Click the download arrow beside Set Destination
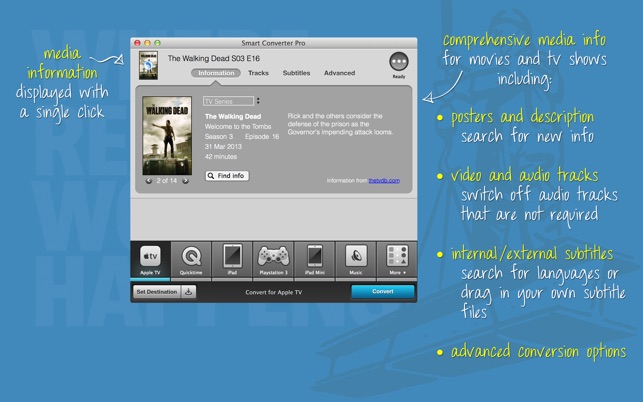Image resolution: width=643 pixels, height=402 pixels. click(189, 292)
